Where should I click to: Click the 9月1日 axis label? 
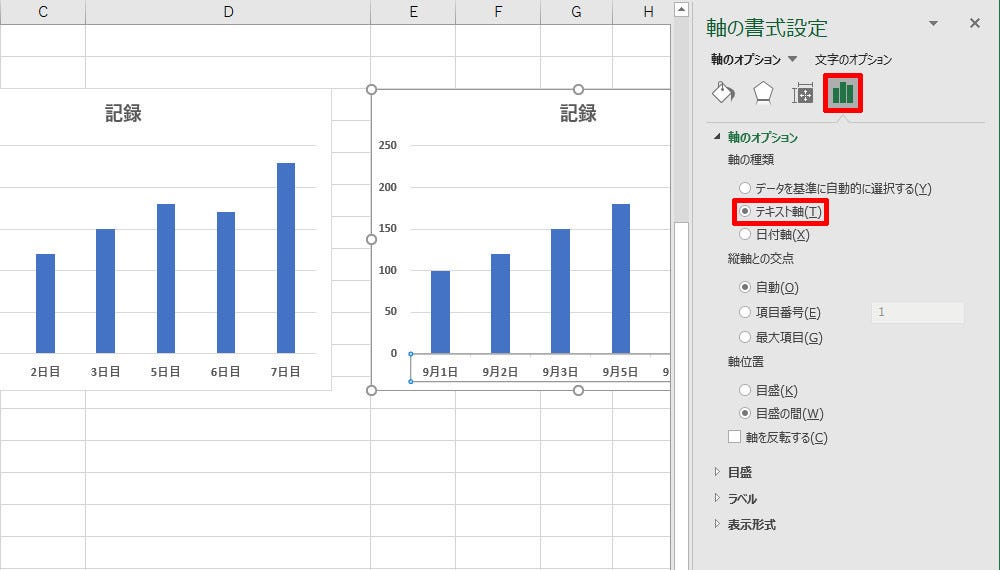tap(440, 372)
